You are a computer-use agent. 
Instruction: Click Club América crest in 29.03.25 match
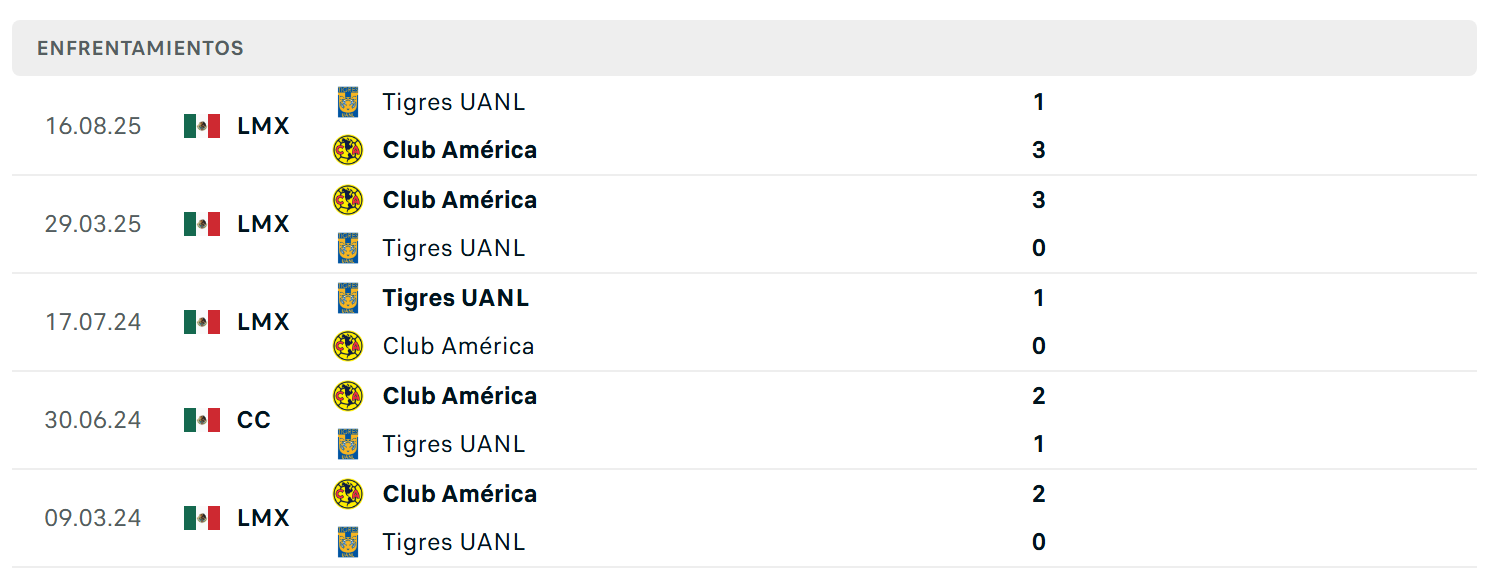tap(347, 200)
